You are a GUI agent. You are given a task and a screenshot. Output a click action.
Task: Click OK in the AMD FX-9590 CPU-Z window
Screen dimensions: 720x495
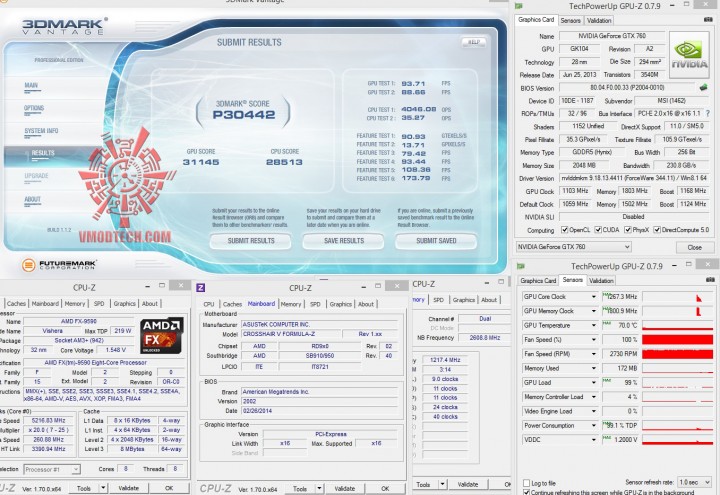pyautogui.click(x=169, y=488)
